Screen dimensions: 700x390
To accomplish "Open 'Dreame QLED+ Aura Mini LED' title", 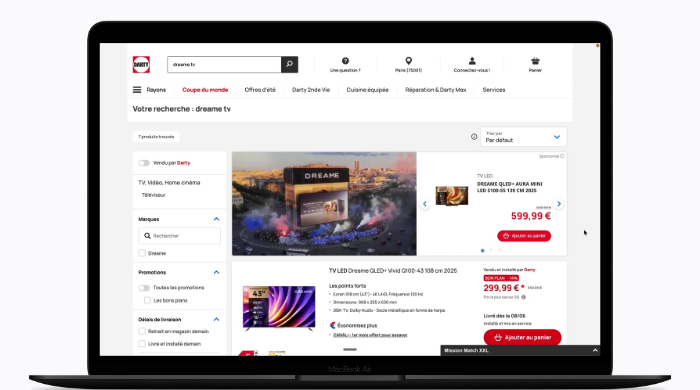I will pos(509,187).
